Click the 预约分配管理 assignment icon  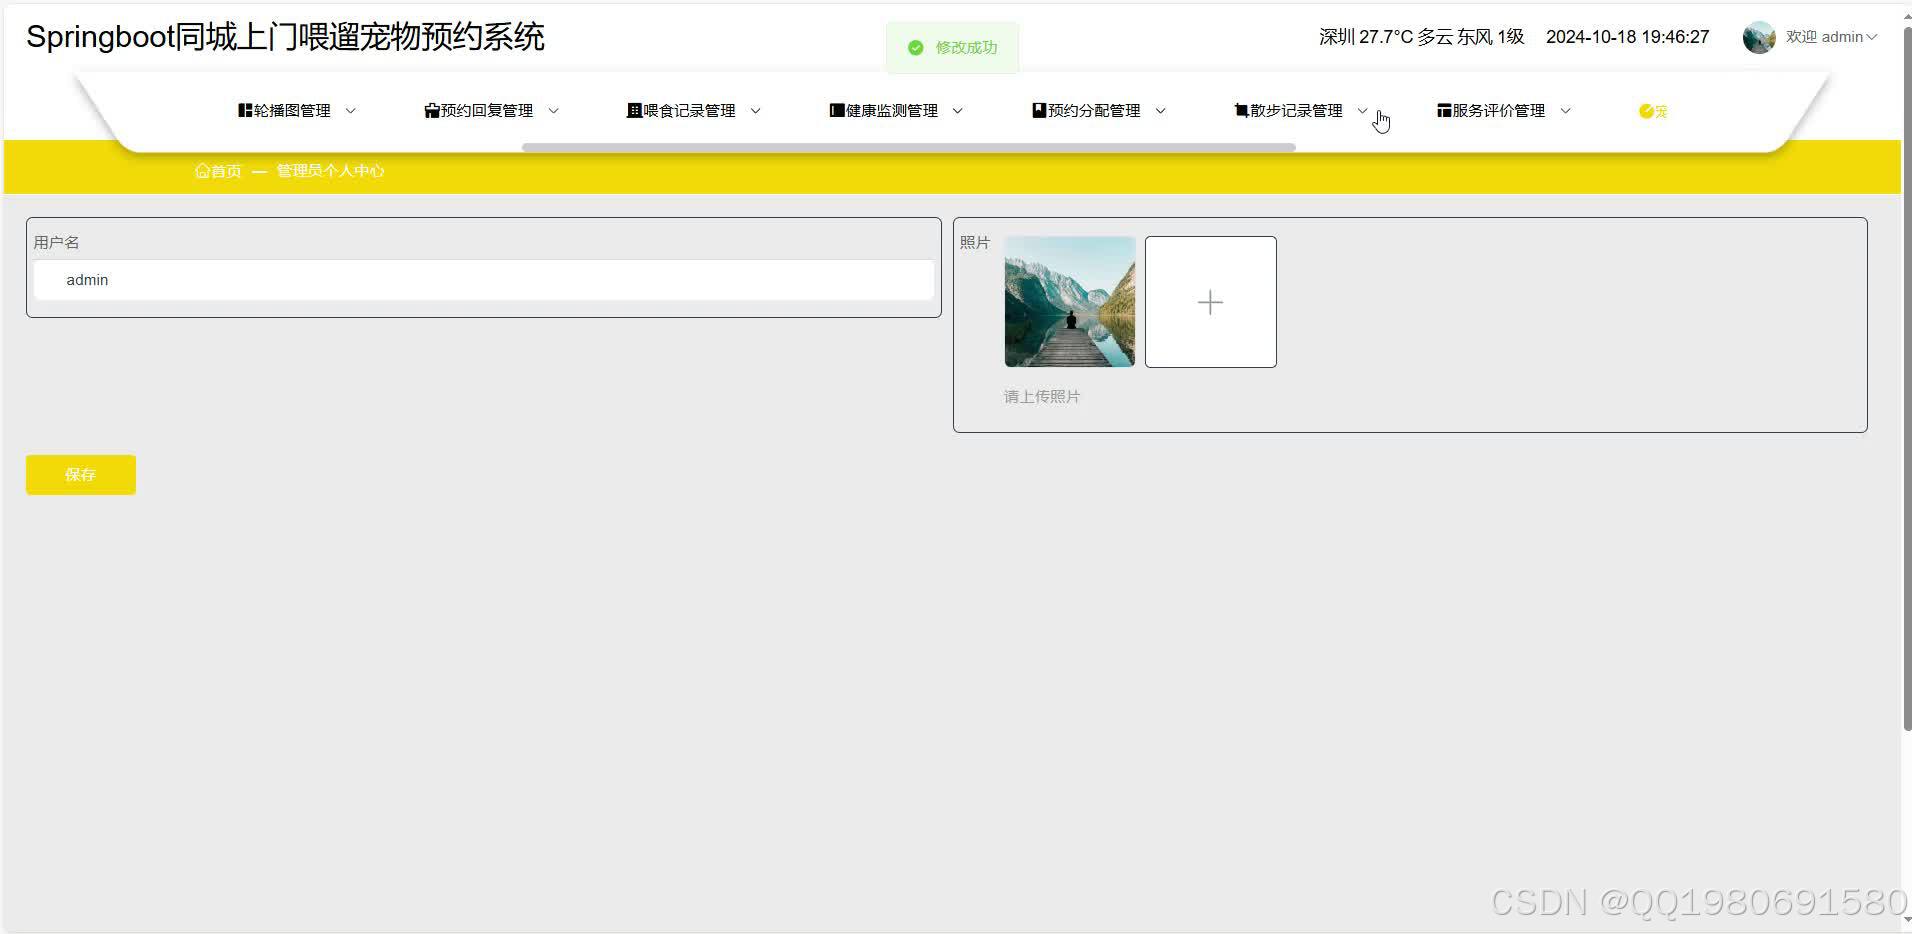[1037, 110]
